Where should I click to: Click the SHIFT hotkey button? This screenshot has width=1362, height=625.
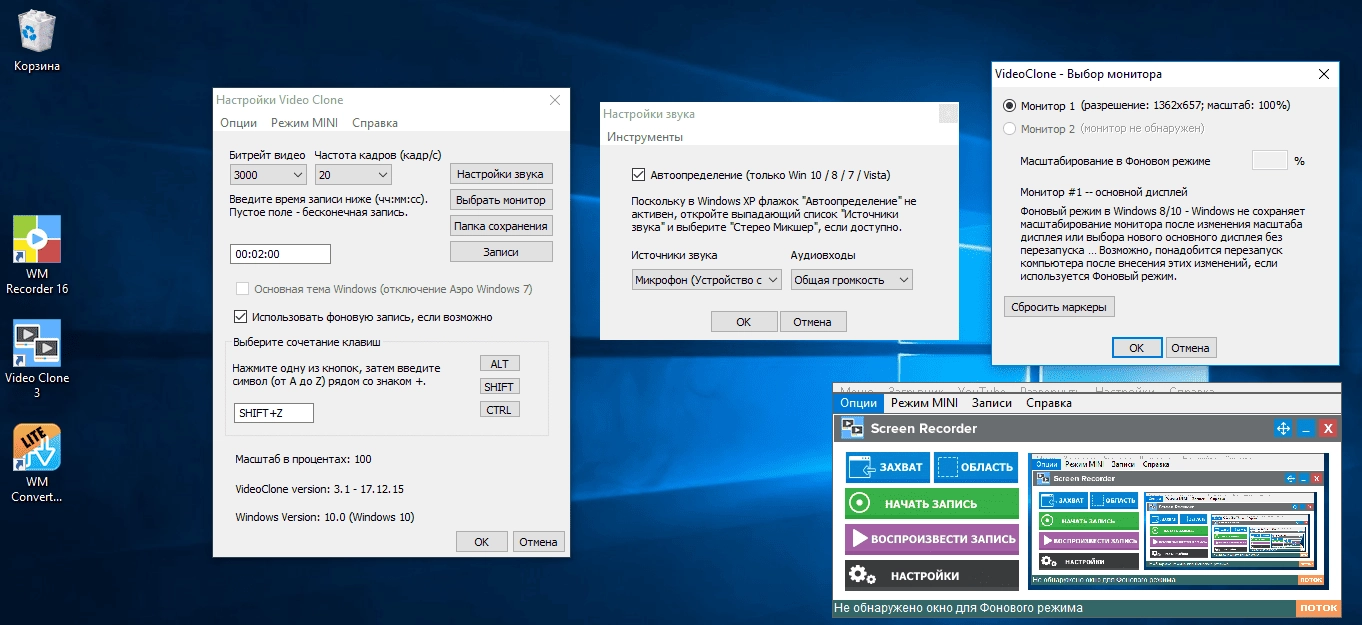(500, 387)
